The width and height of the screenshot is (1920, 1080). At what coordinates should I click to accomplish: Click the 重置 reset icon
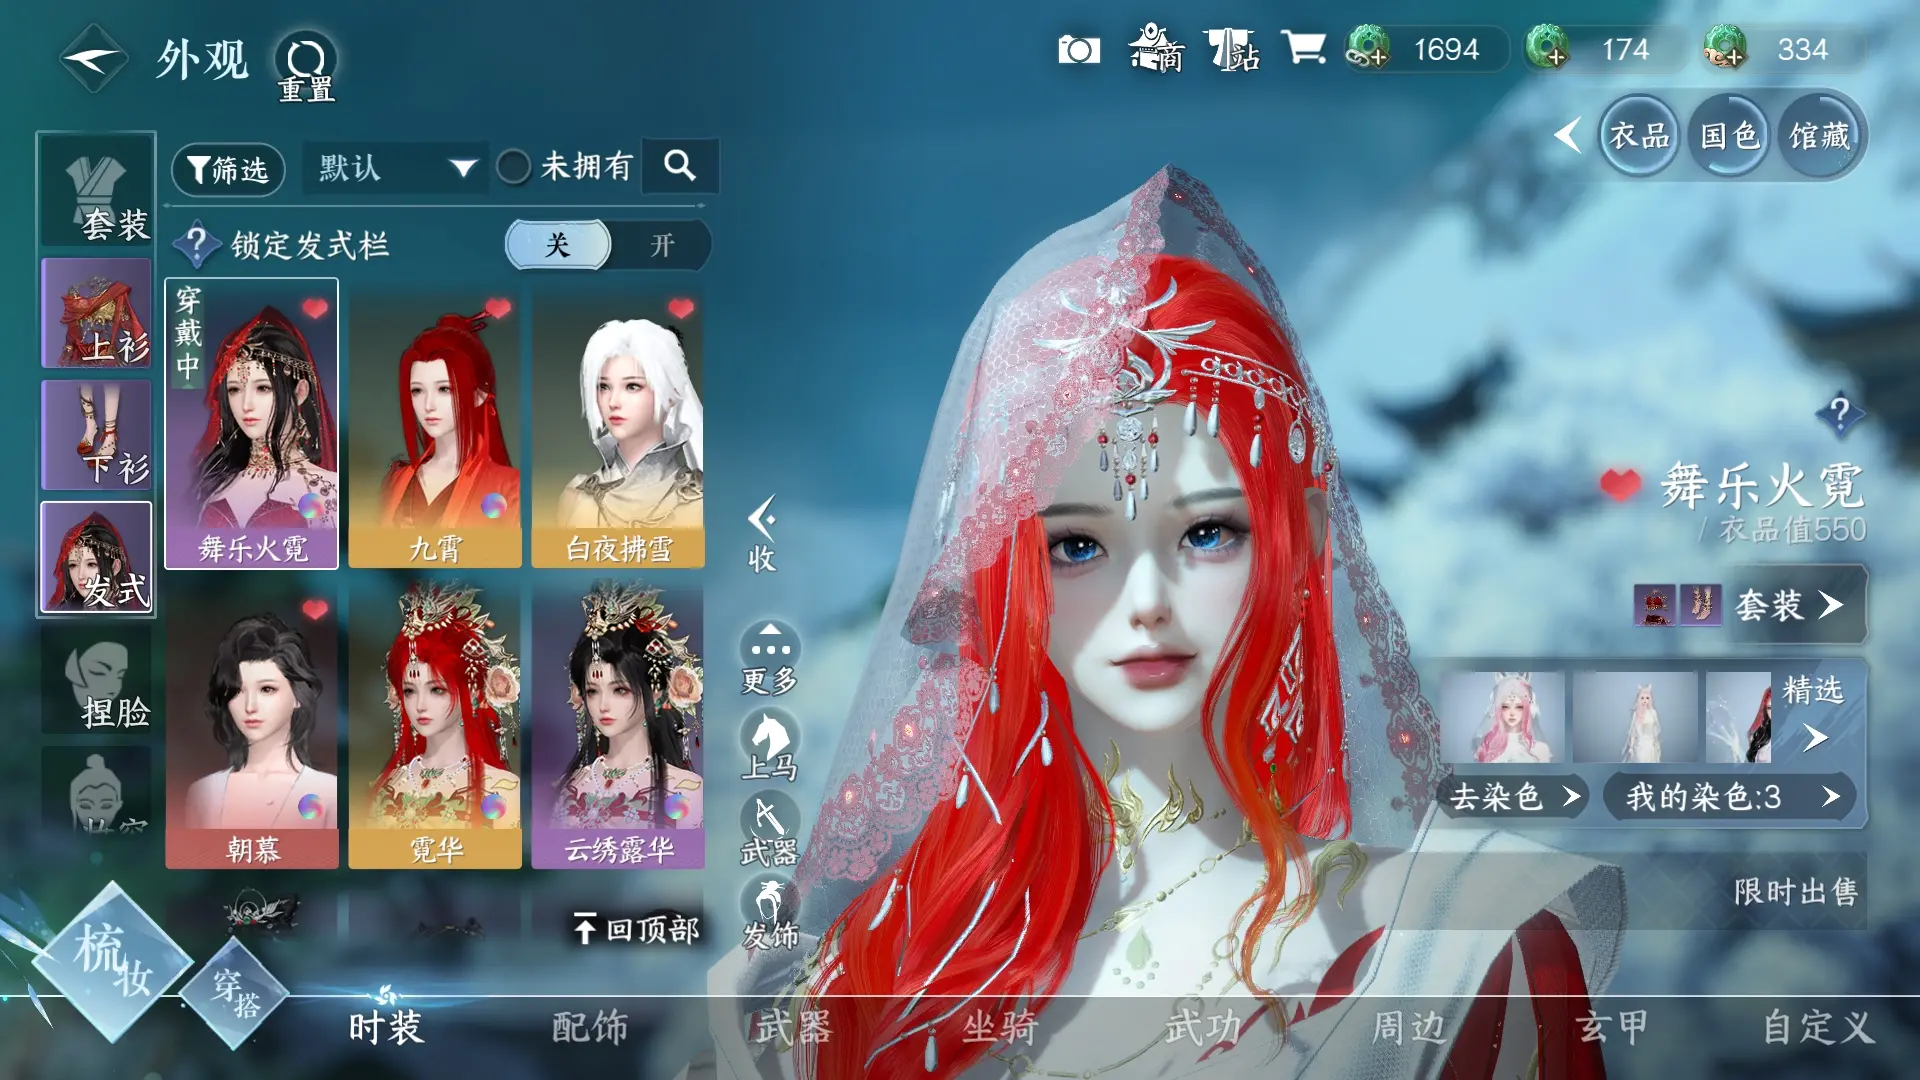306,67
